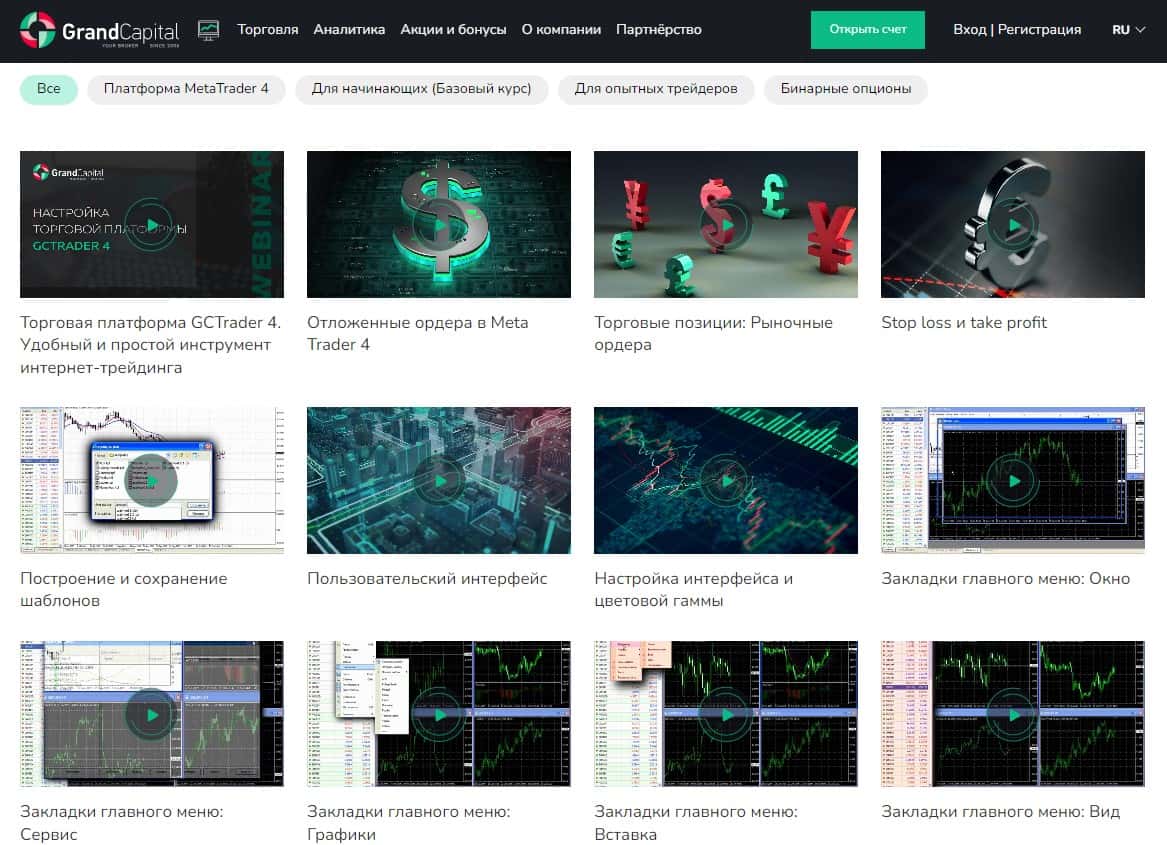Expand the RU language dropdown
The image size is (1167, 845).
pos(1128,30)
